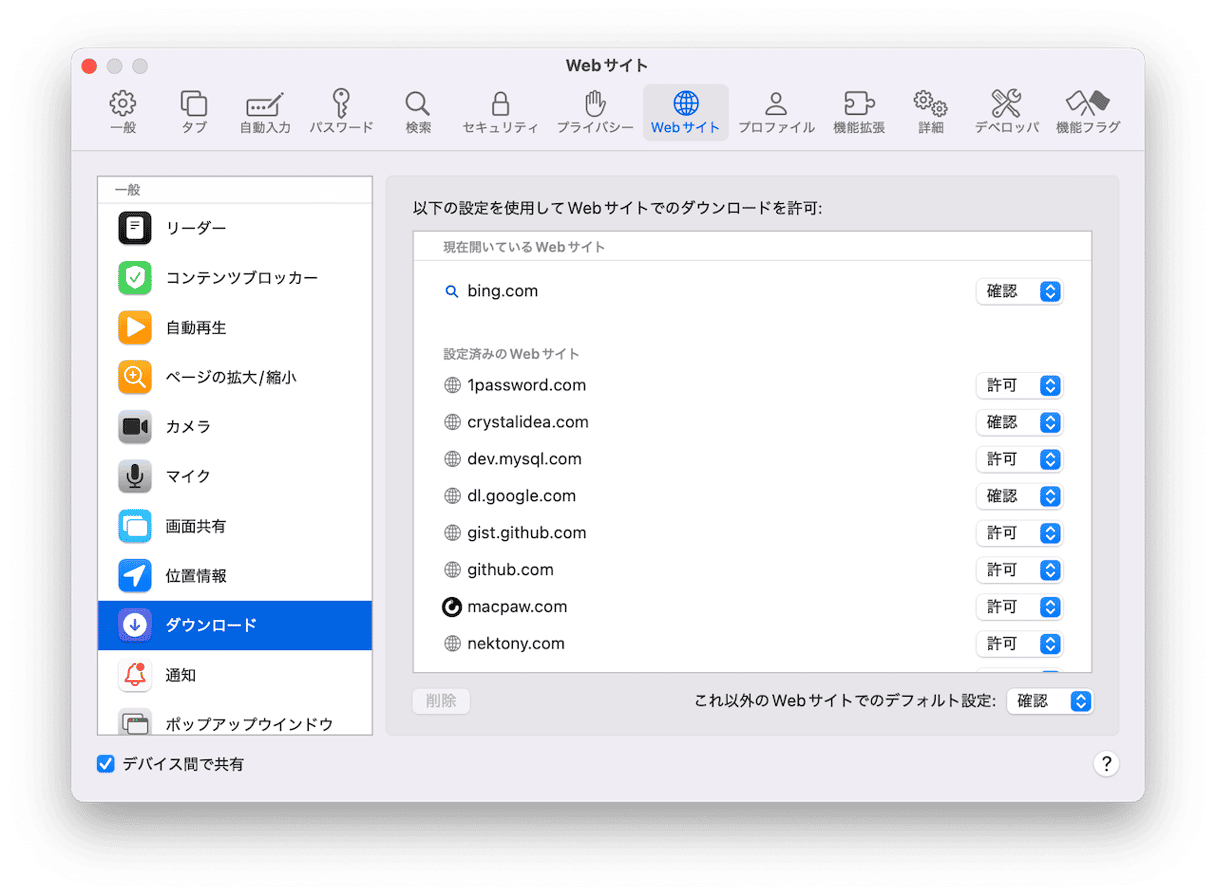Select the Reader (リーダー) sidebar icon
This screenshot has width=1216, height=896.
pos(135,228)
